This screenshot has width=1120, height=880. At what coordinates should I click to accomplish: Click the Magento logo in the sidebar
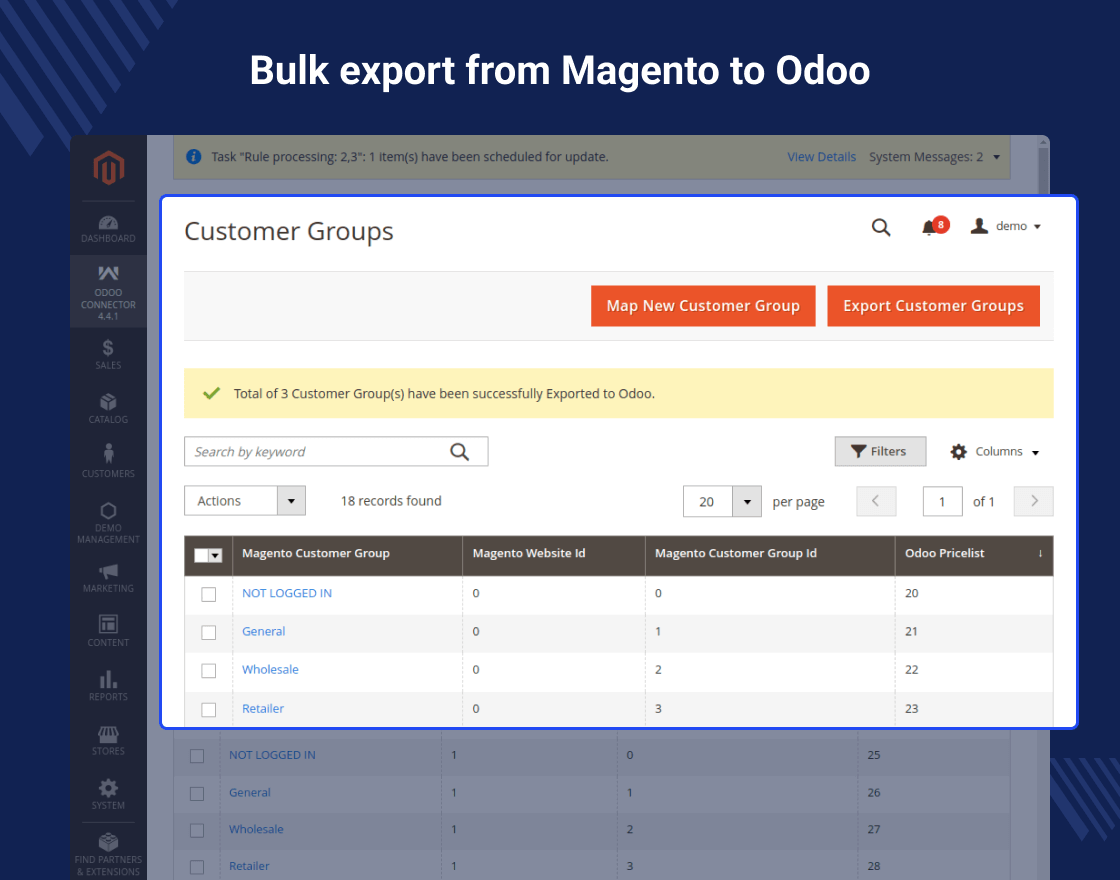(109, 168)
